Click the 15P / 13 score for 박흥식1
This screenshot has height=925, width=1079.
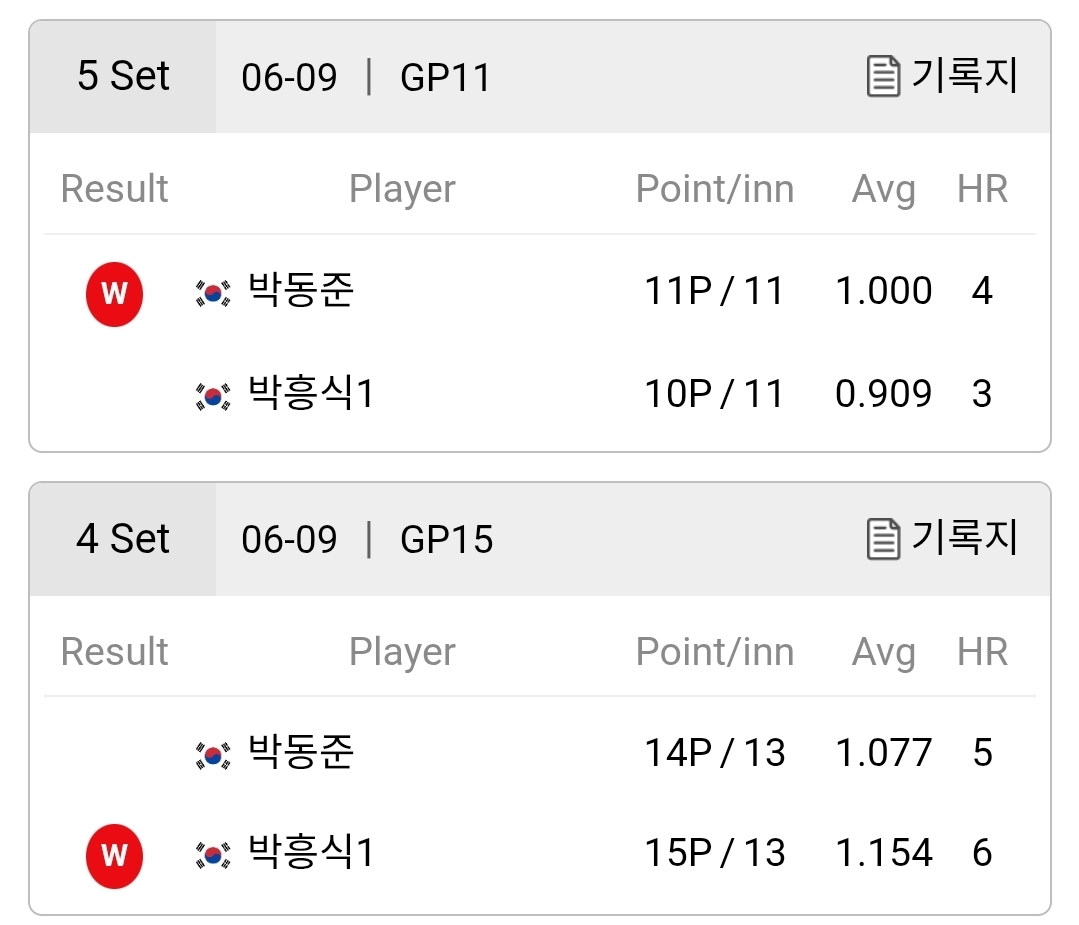(x=714, y=853)
